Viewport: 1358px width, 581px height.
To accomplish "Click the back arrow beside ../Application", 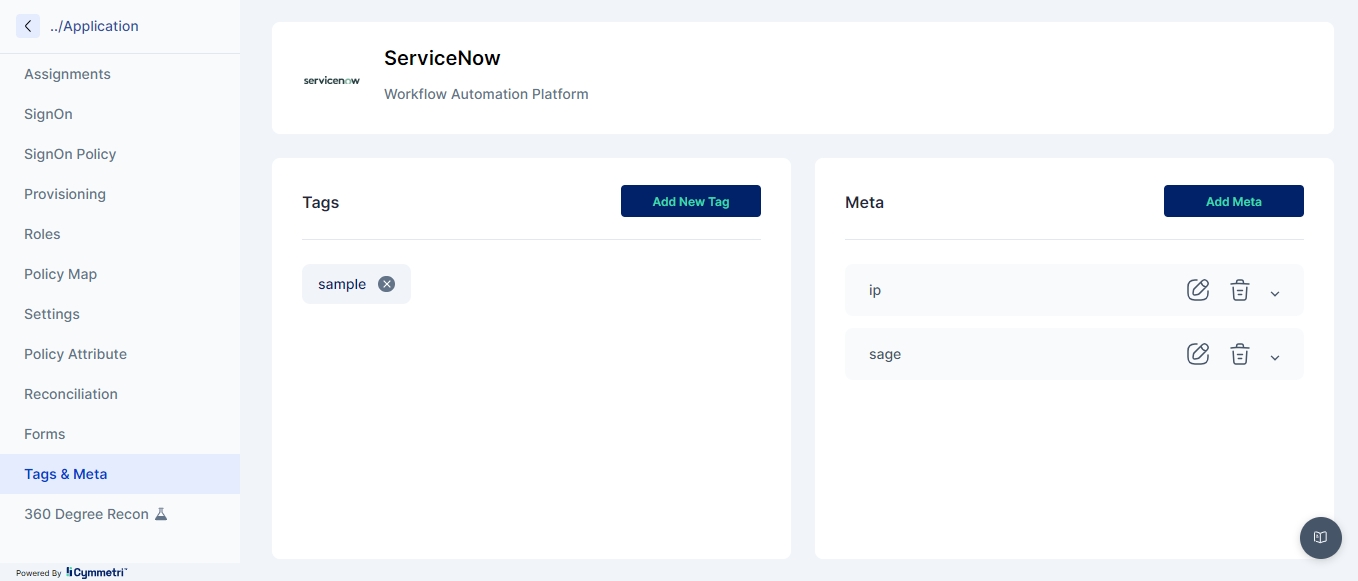I will [x=28, y=26].
